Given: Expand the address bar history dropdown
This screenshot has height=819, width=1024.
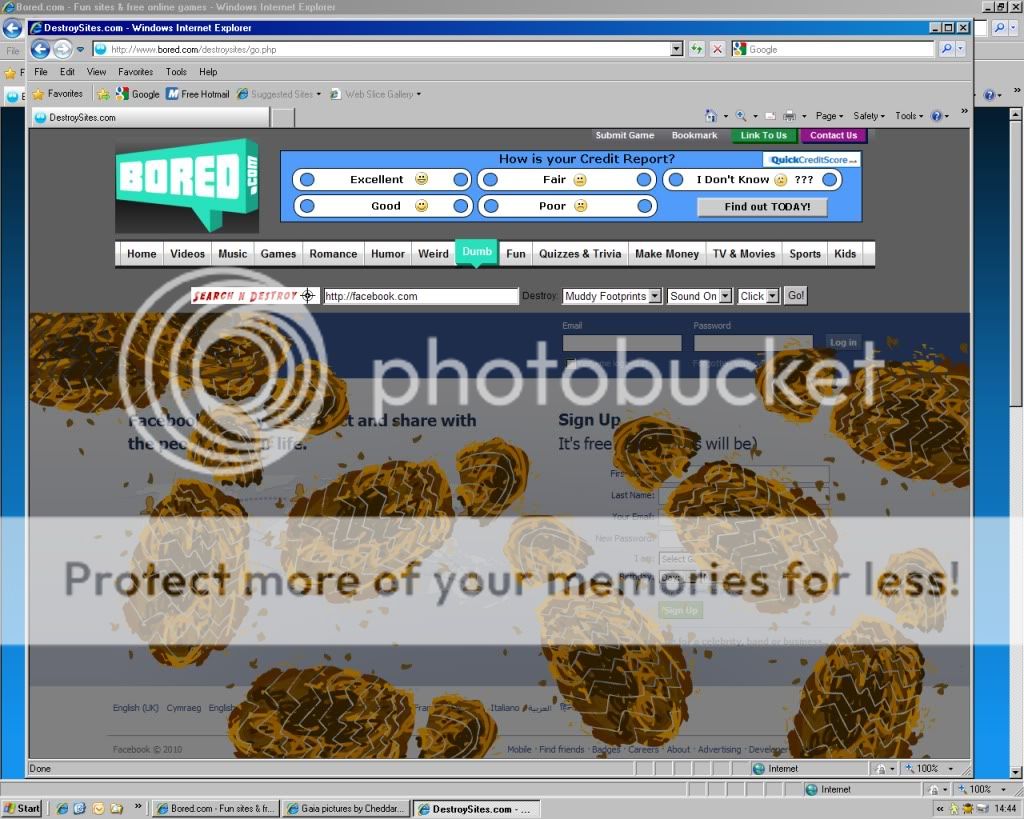Looking at the screenshot, I should [677, 49].
